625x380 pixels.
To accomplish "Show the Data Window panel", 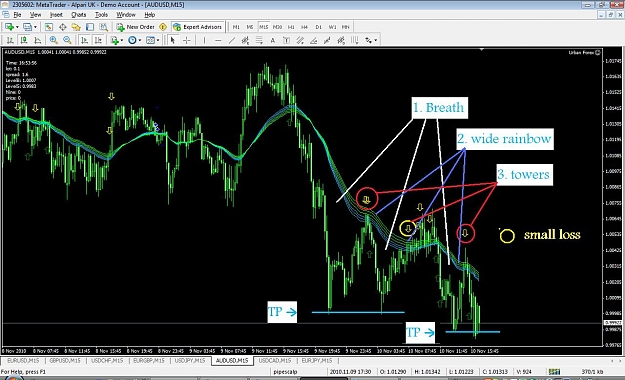I will click(63, 27).
